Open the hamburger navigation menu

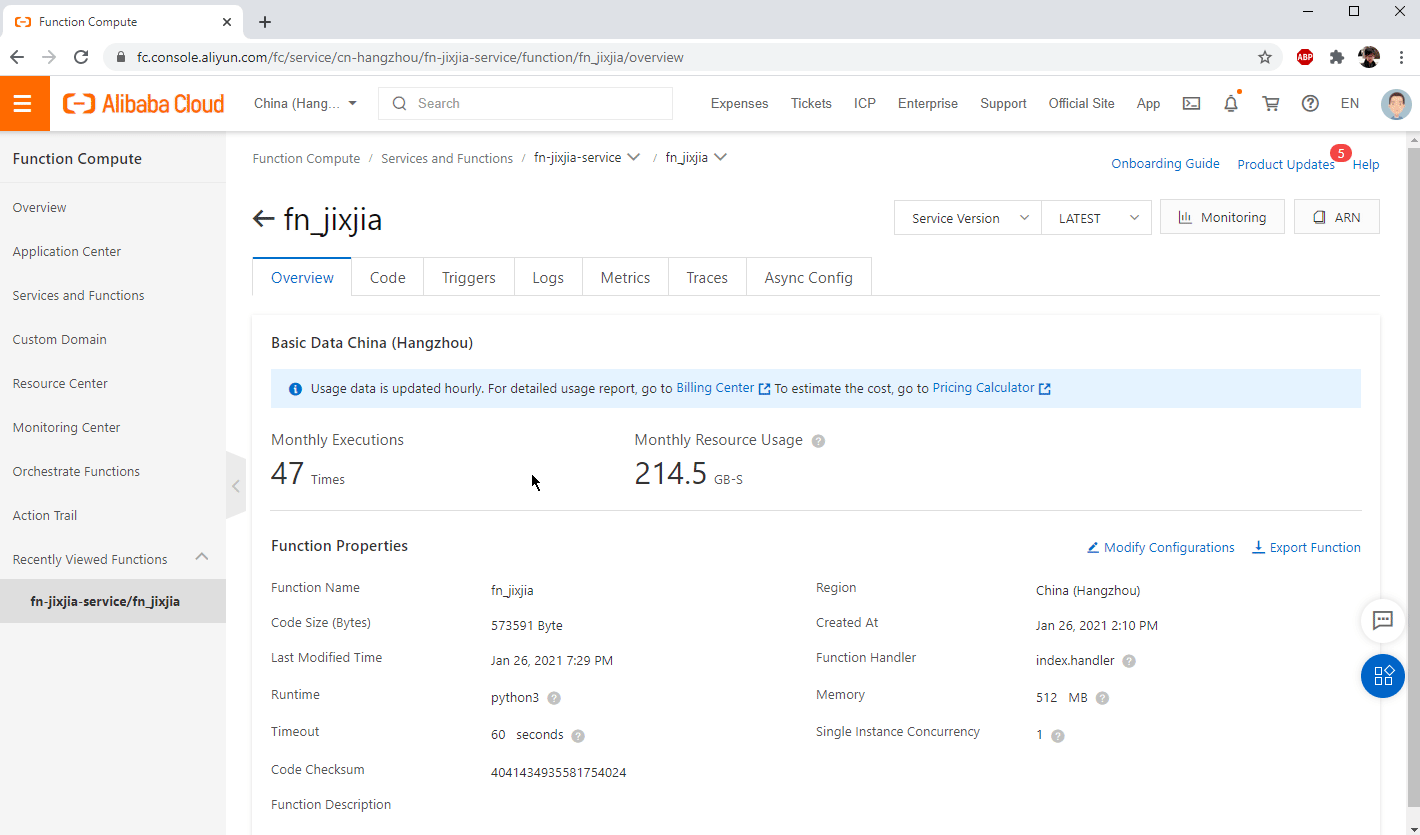pos(24,103)
